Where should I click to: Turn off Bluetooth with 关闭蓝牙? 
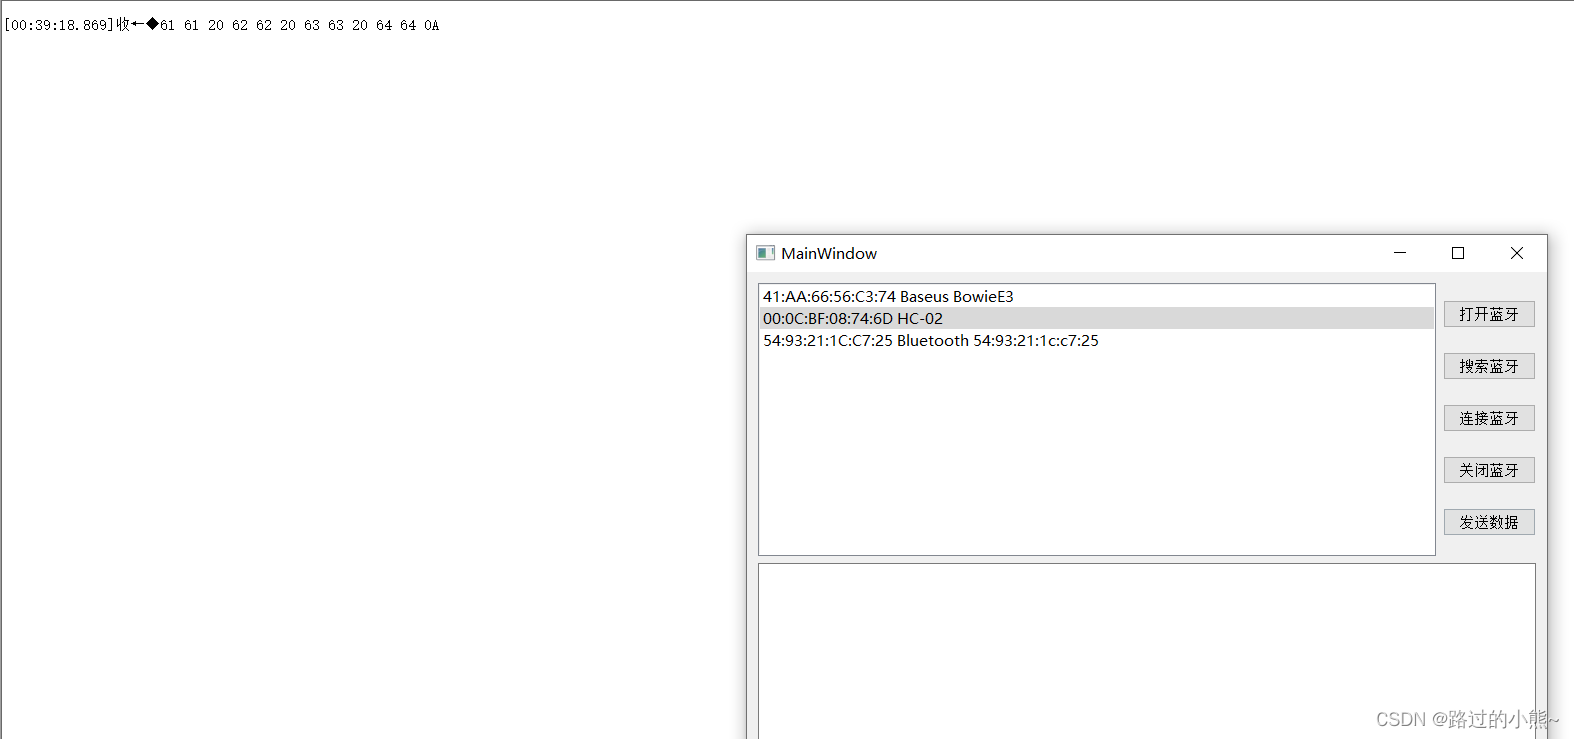click(x=1489, y=470)
